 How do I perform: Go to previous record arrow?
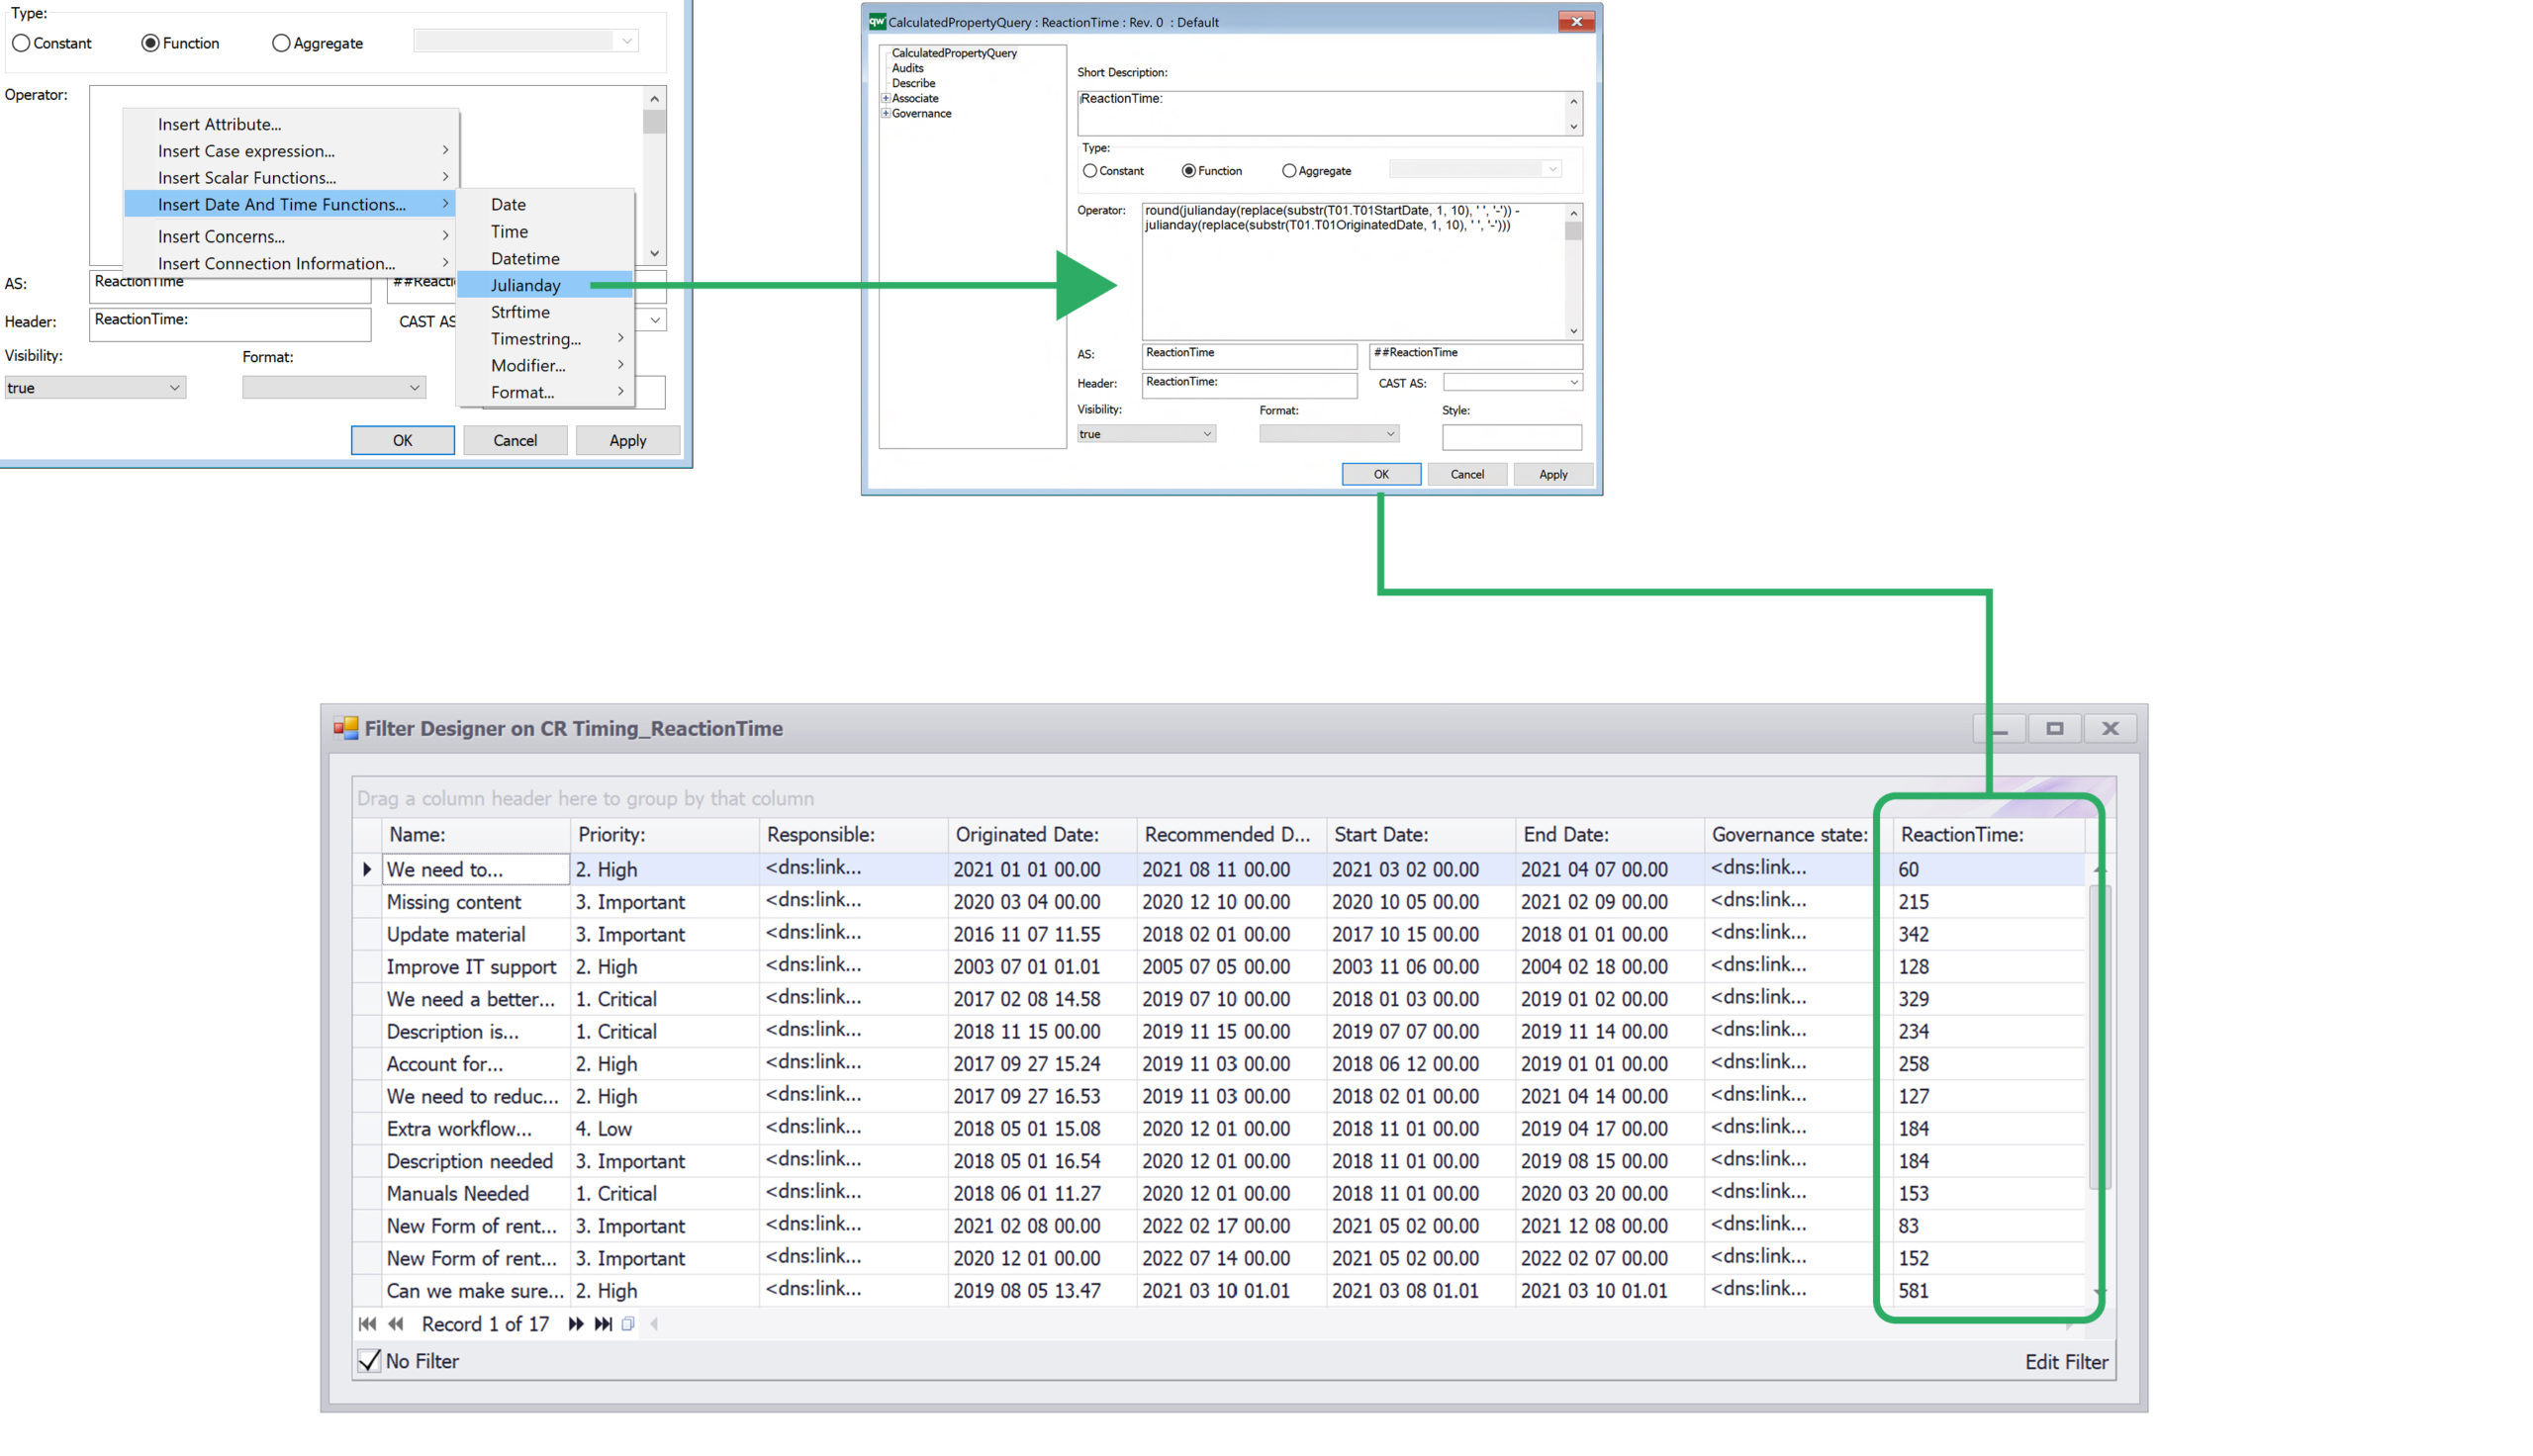tap(396, 1323)
